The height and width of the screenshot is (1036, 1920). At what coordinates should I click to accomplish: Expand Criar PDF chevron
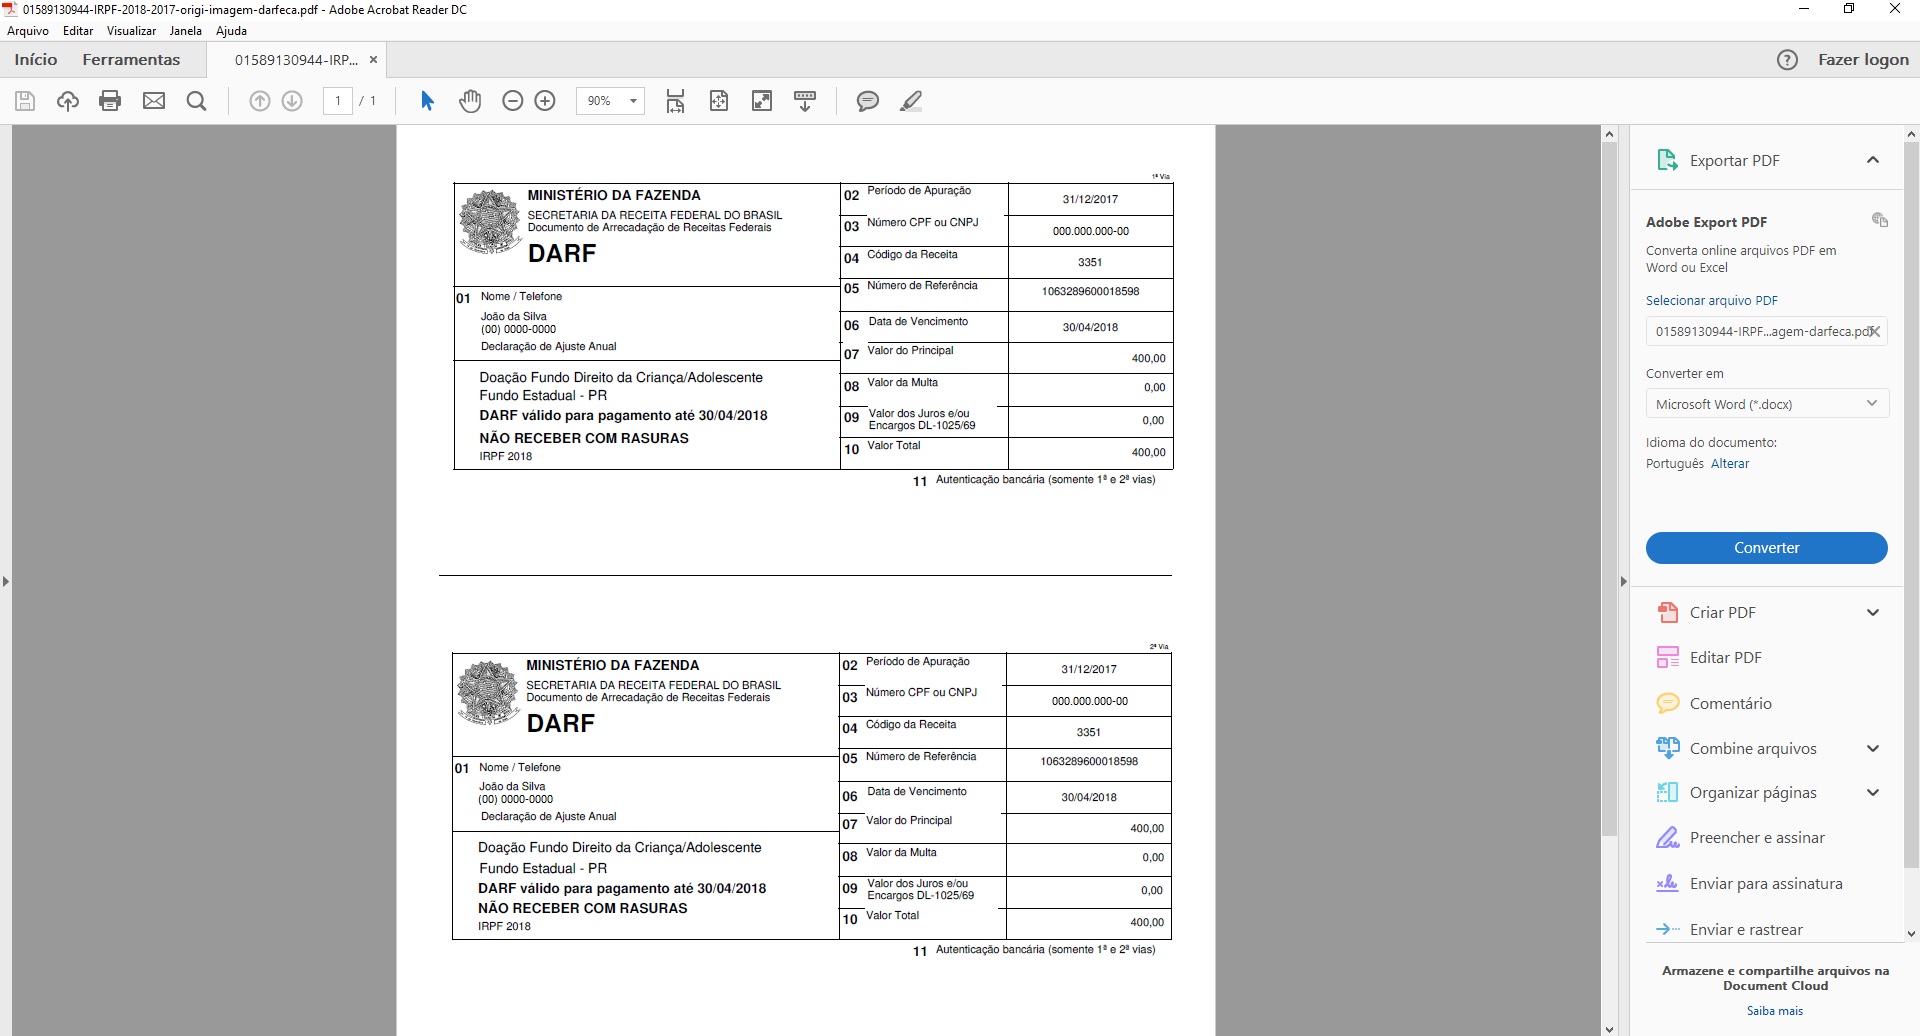(1873, 613)
